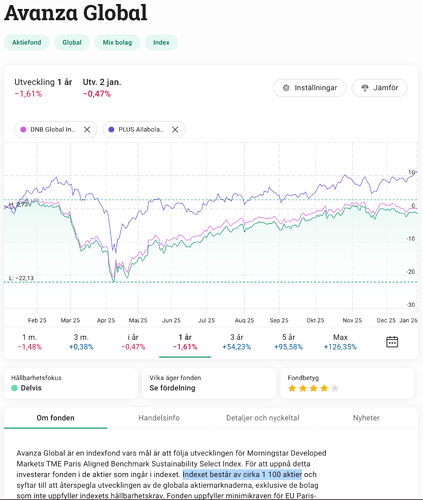The height and width of the screenshot is (500, 423).
Task: Remove DNB Global comparison with X
Action: [87, 130]
